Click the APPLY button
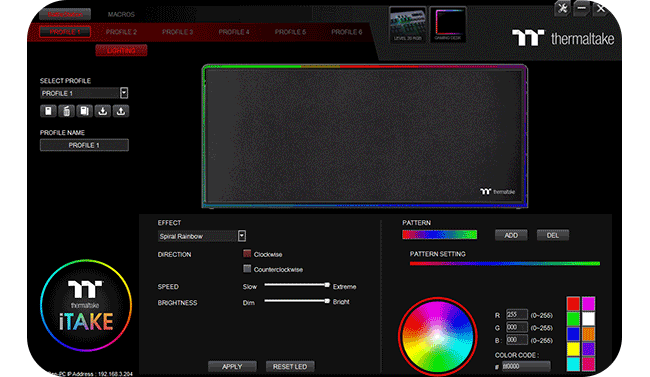Screen dimensions: 650x377 [232, 367]
